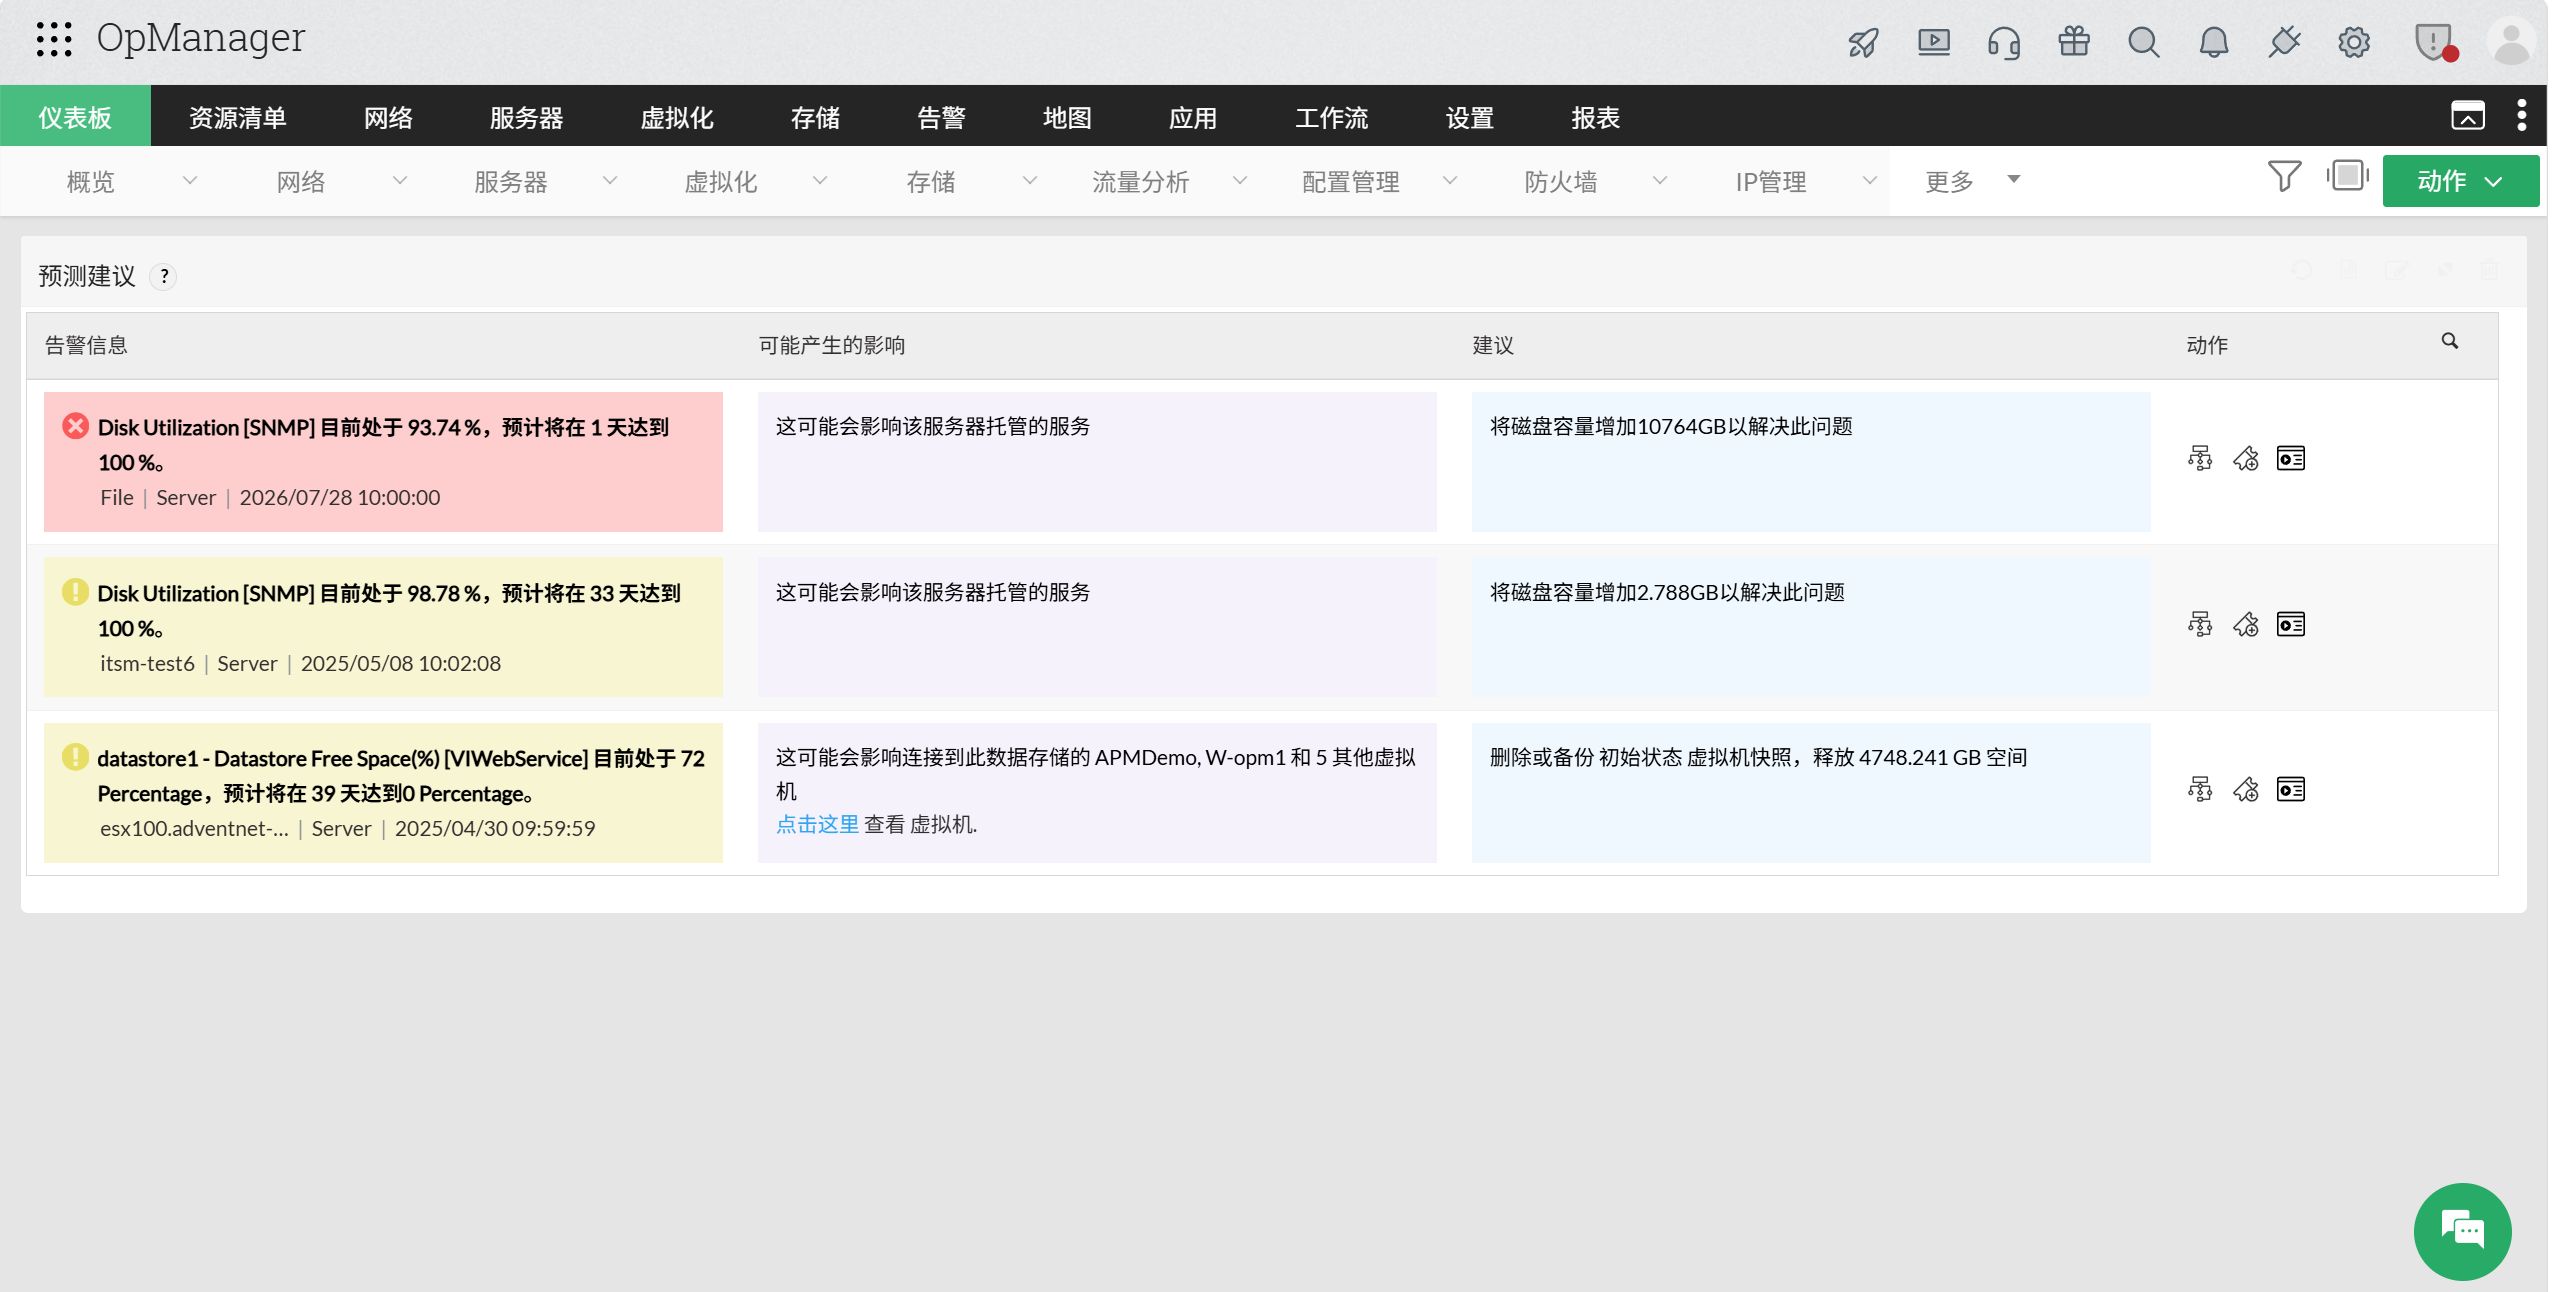The width and height of the screenshot is (2552, 1292).
Task: Open the red Disk Utilization 93.74% alarm
Action: pyautogui.click(x=383, y=444)
